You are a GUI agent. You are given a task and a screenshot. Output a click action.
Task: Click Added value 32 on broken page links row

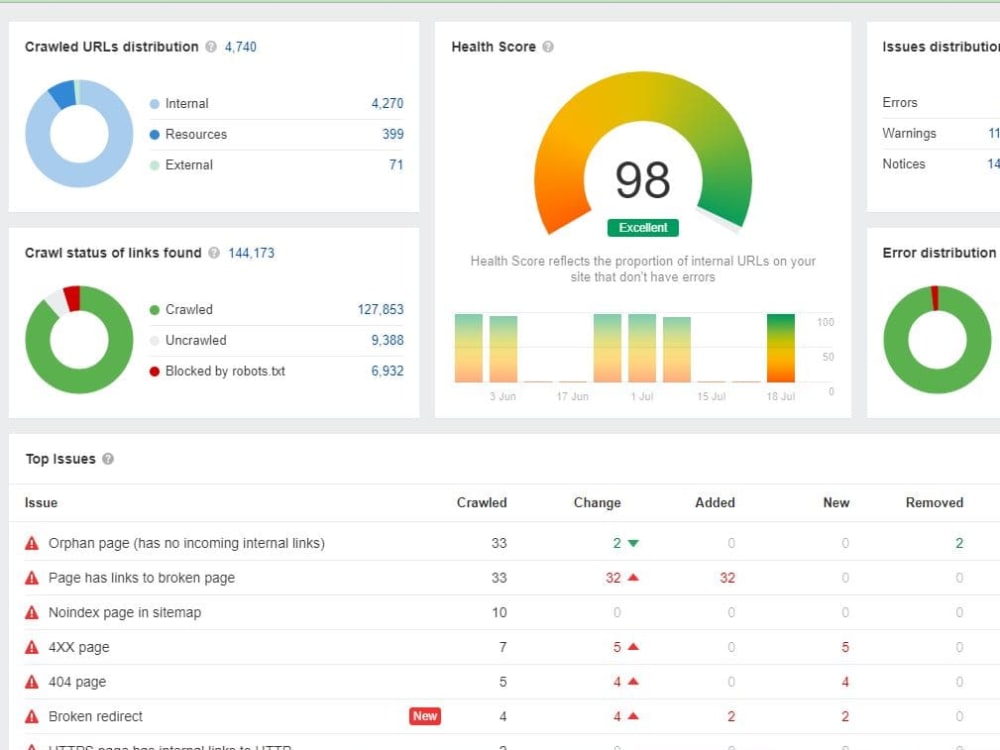[727, 577]
